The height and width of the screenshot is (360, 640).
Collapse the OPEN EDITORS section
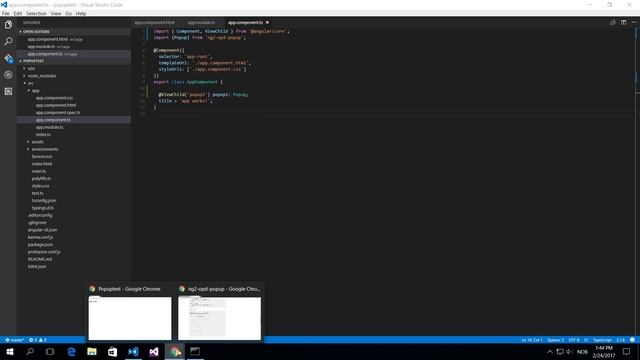(x=36, y=31)
